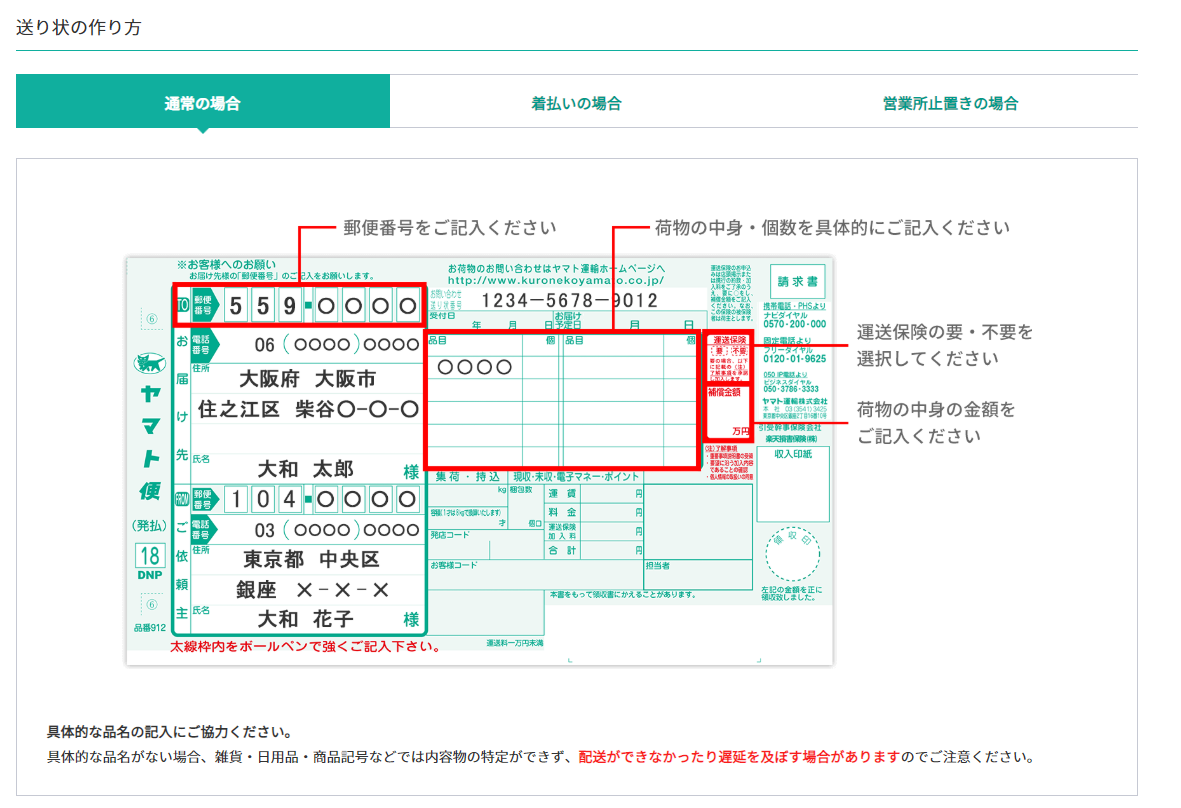Click the dashed circular receipt stamp mark
The height and width of the screenshot is (808, 1181).
[x=793, y=557]
